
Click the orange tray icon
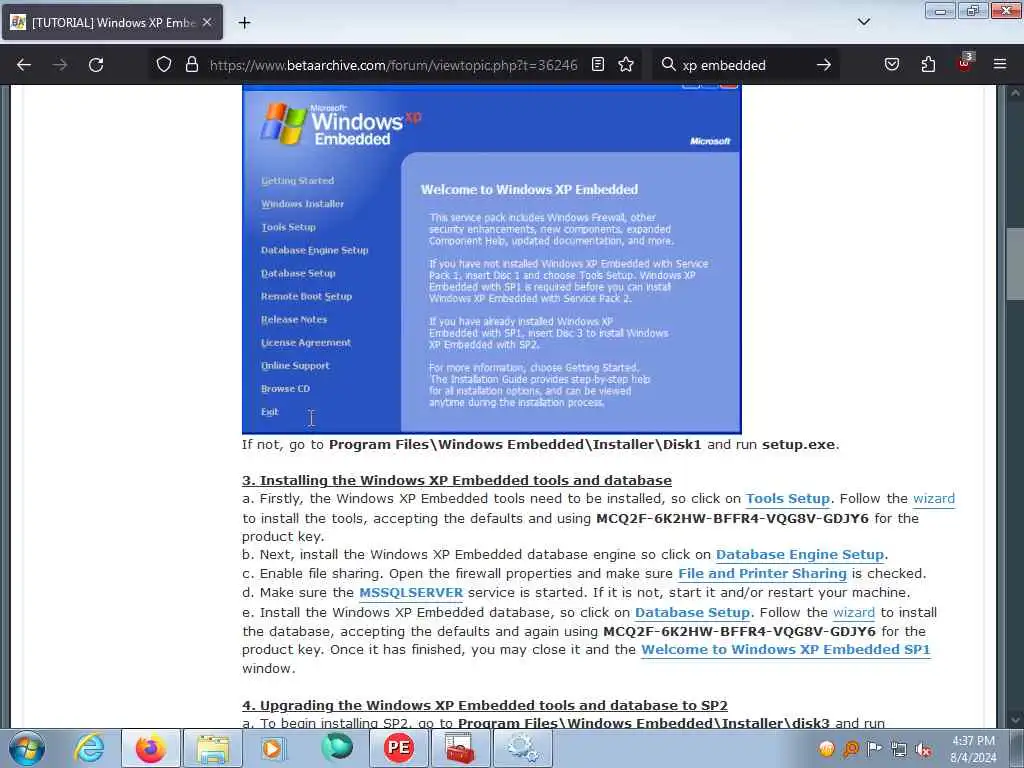coord(827,749)
